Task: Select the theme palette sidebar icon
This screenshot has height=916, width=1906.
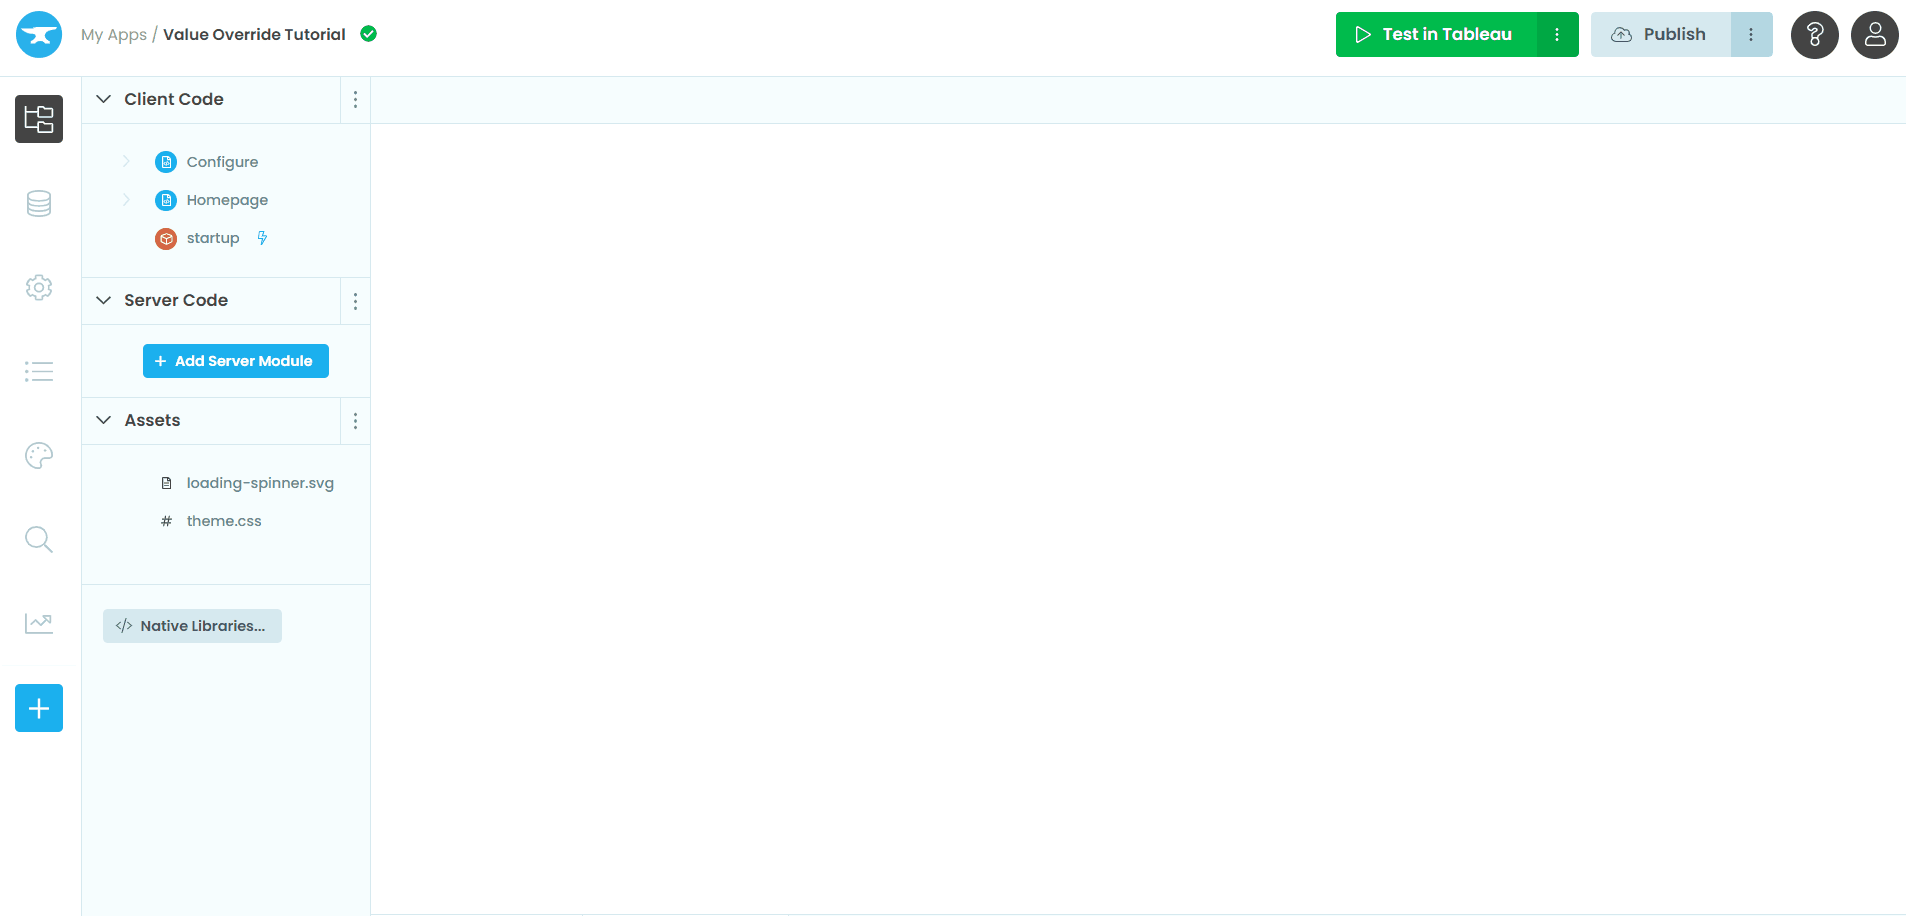Action: tap(38, 455)
